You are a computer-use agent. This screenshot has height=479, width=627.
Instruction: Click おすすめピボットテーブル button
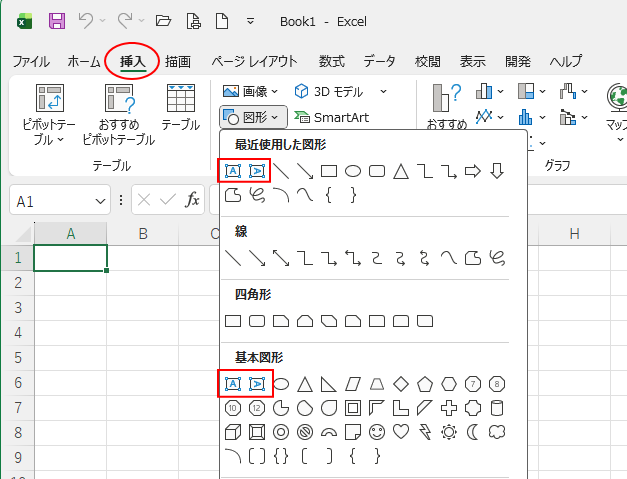[x=119, y=114]
